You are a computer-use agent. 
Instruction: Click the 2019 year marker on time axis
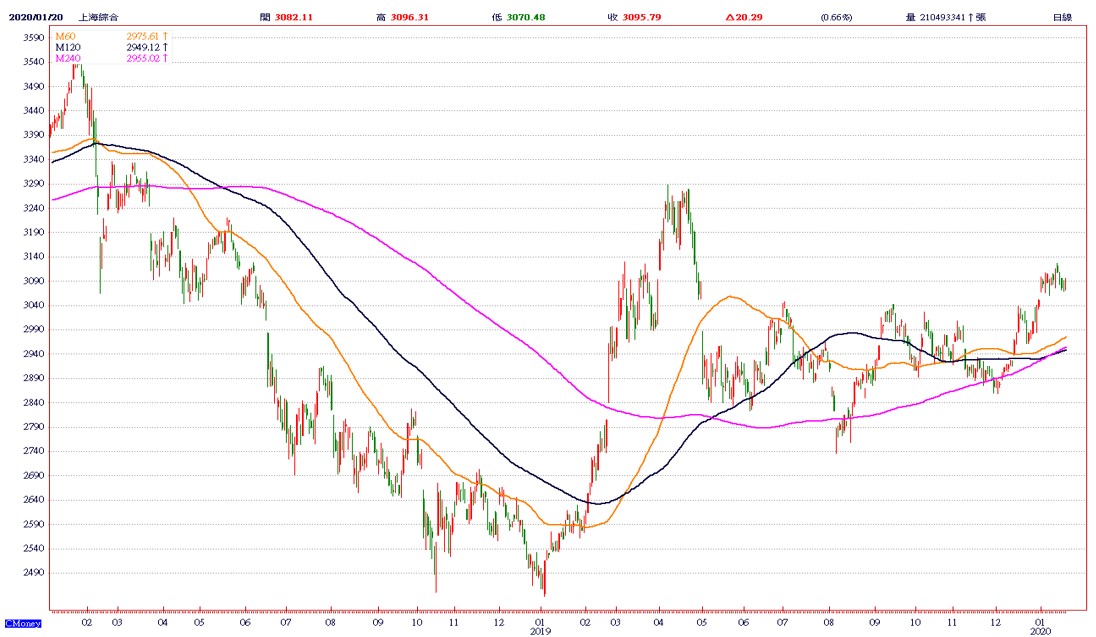click(x=540, y=631)
